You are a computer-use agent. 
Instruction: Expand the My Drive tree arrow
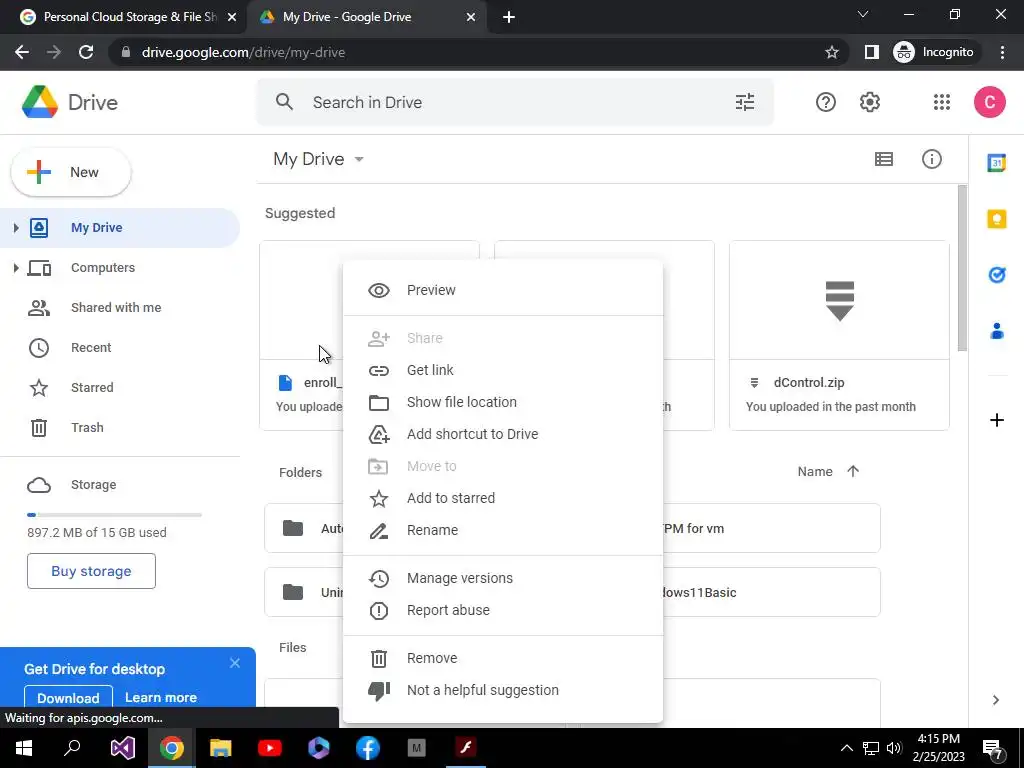[x=16, y=228]
